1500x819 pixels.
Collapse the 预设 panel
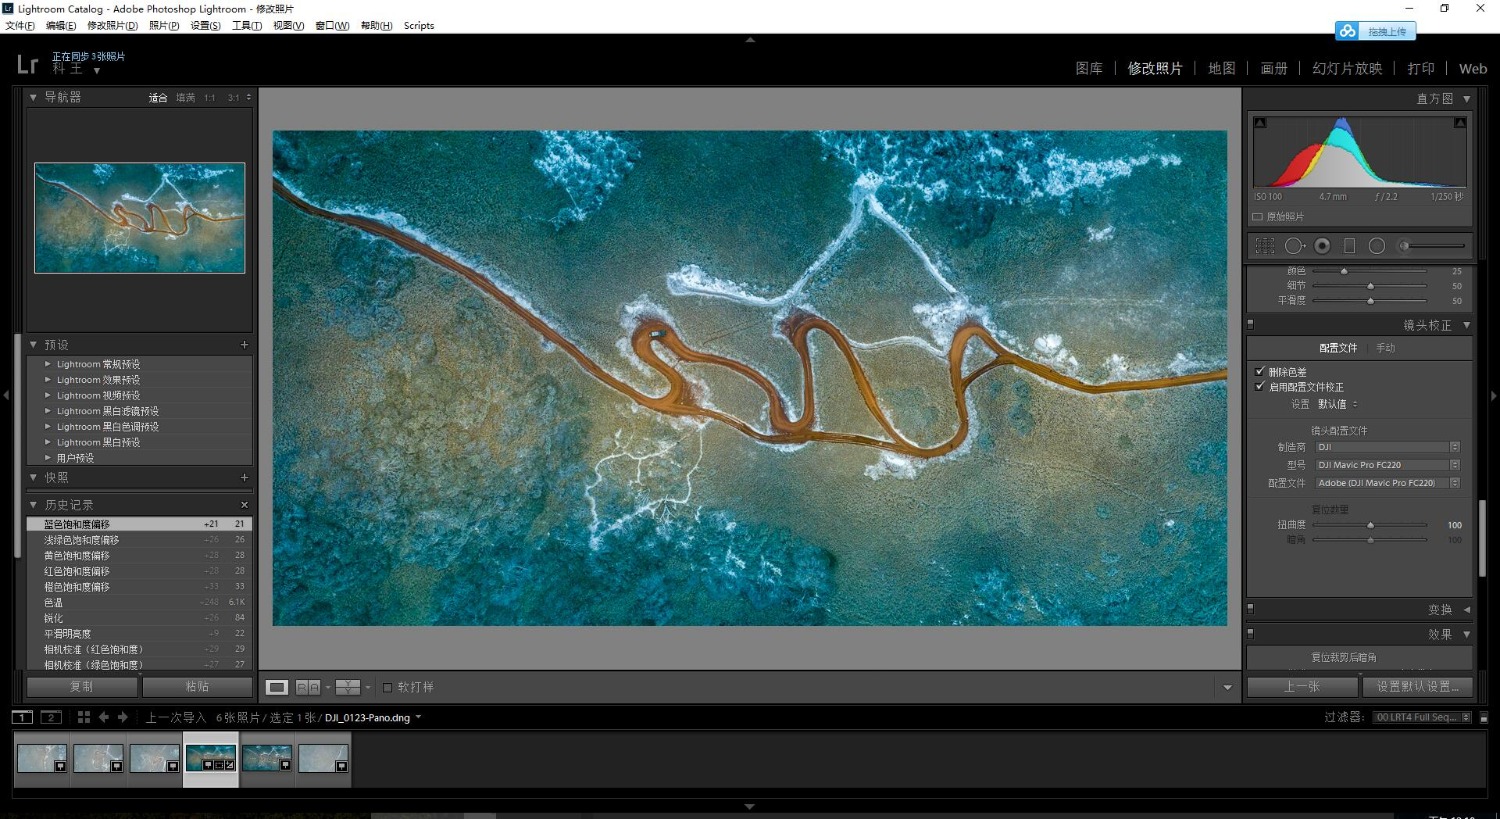[x=33, y=345]
